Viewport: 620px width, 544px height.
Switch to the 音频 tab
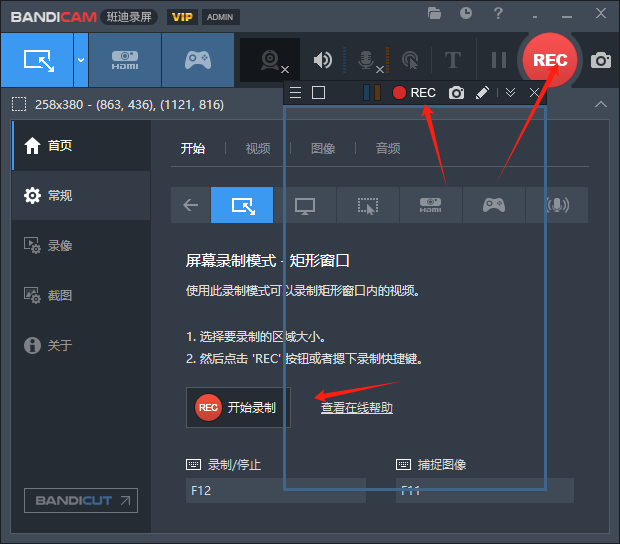pyautogui.click(x=388, y=149)
